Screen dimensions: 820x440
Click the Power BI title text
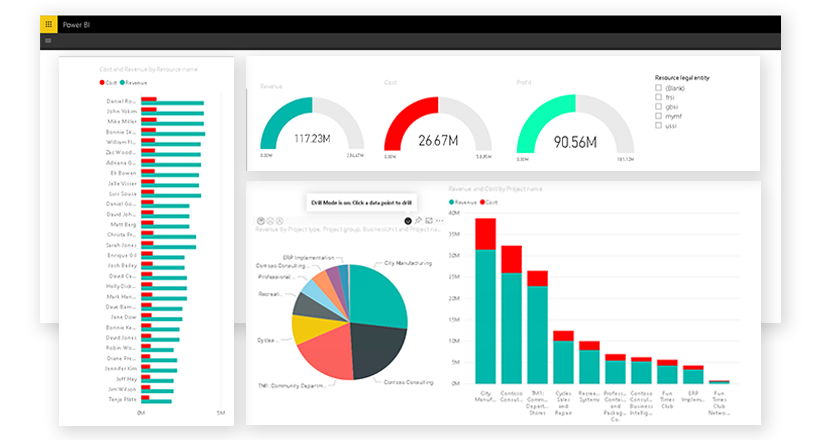point(76,25)
